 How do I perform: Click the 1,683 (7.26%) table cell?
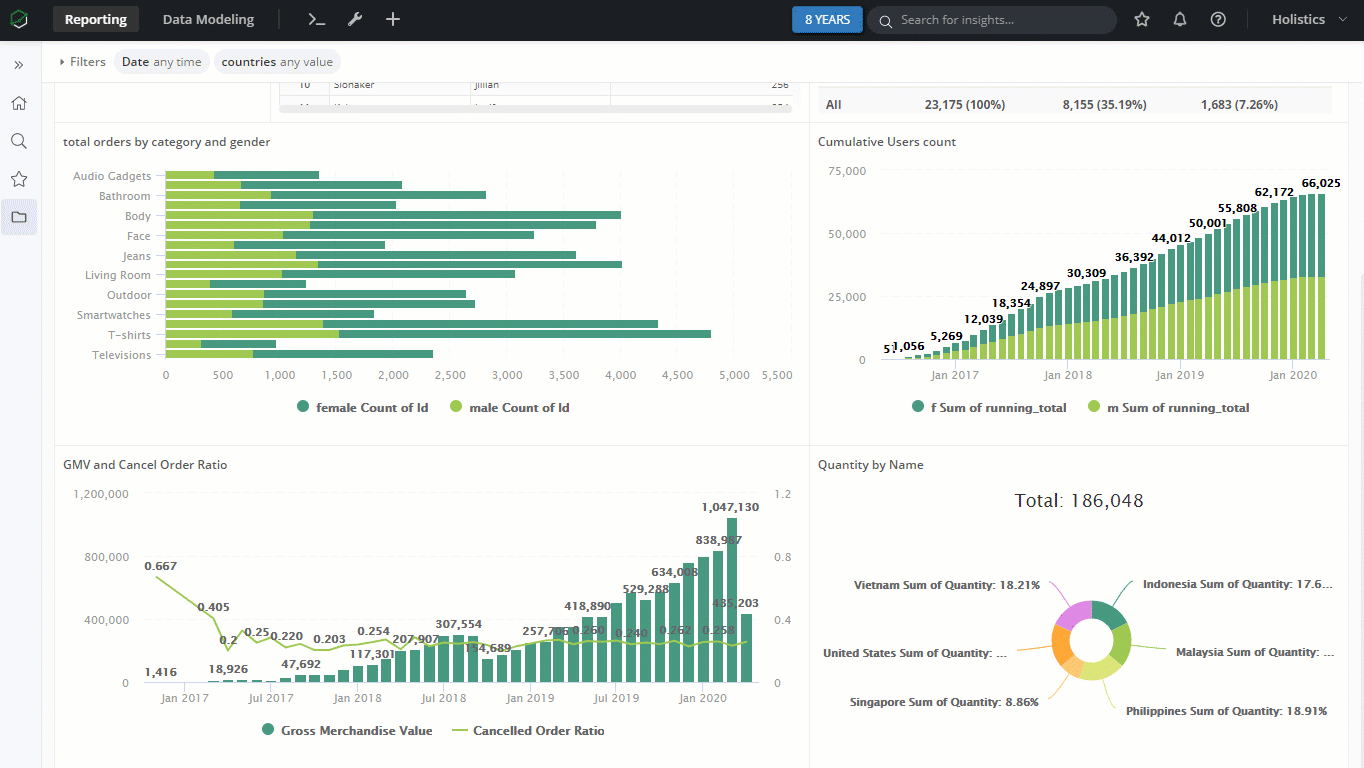(1239, 104)
